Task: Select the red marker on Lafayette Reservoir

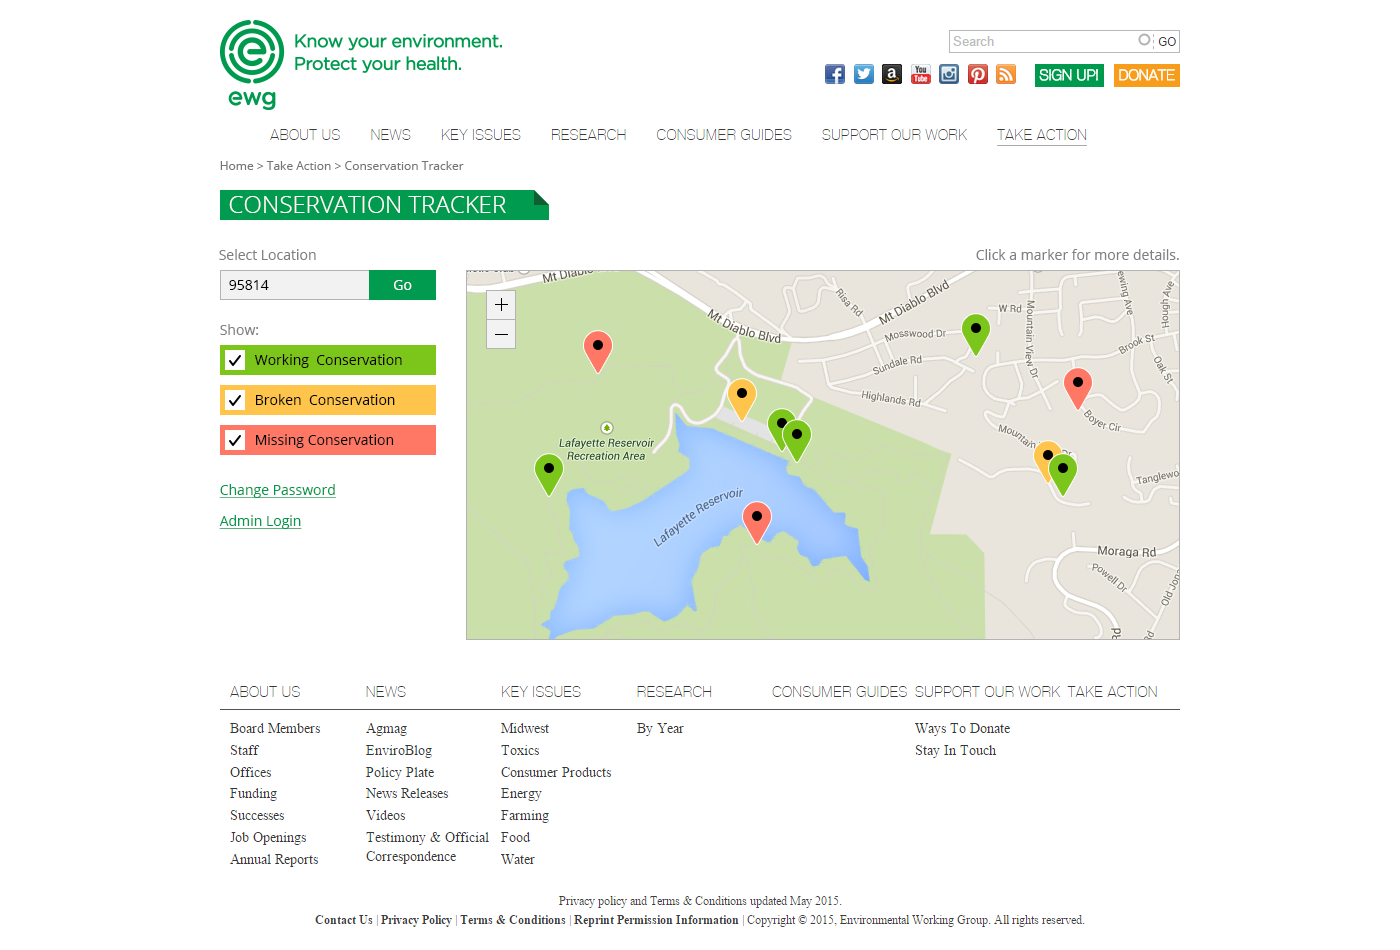Action: click(757, 518)
